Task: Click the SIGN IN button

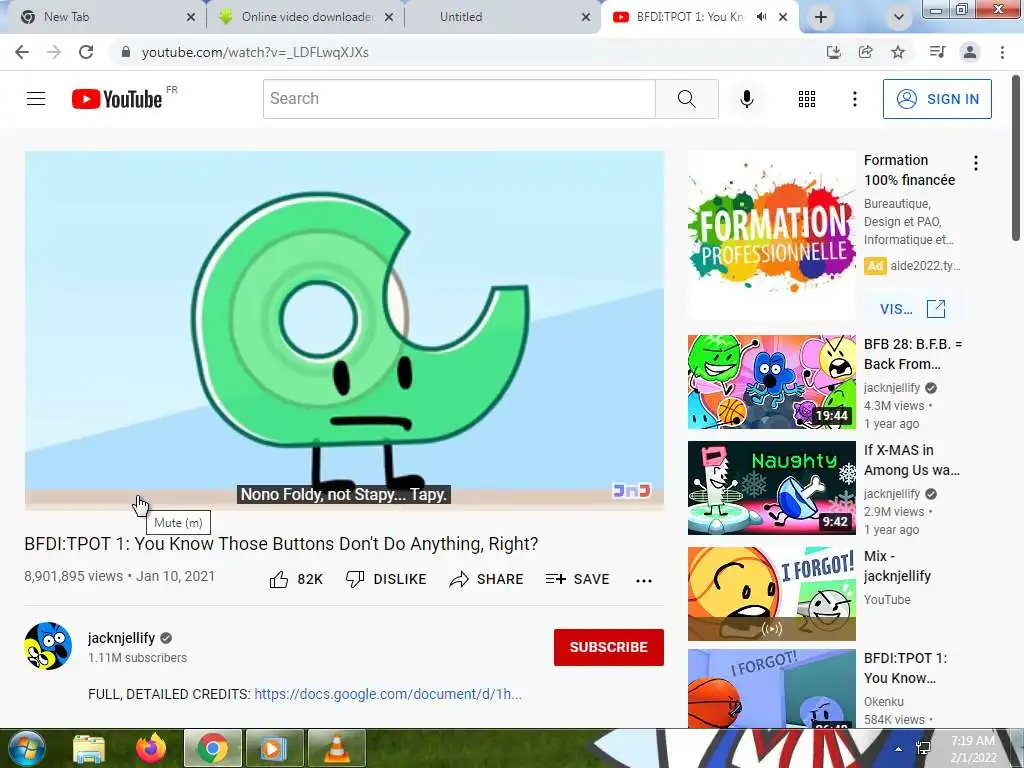Action: (937, 99)
